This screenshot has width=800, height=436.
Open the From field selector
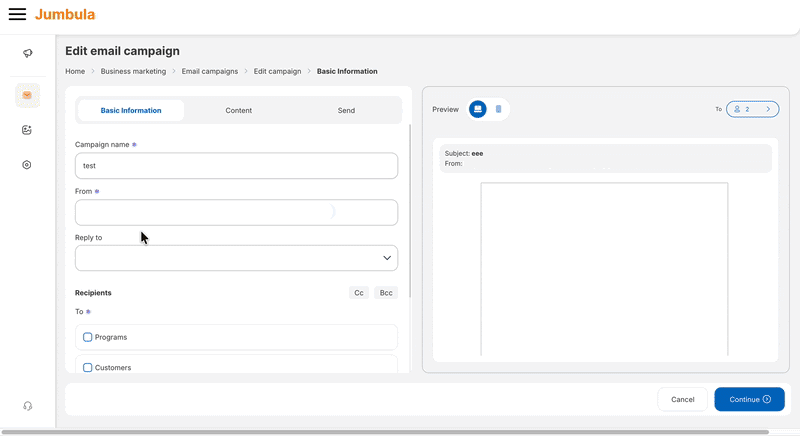[x=236, y=212]
